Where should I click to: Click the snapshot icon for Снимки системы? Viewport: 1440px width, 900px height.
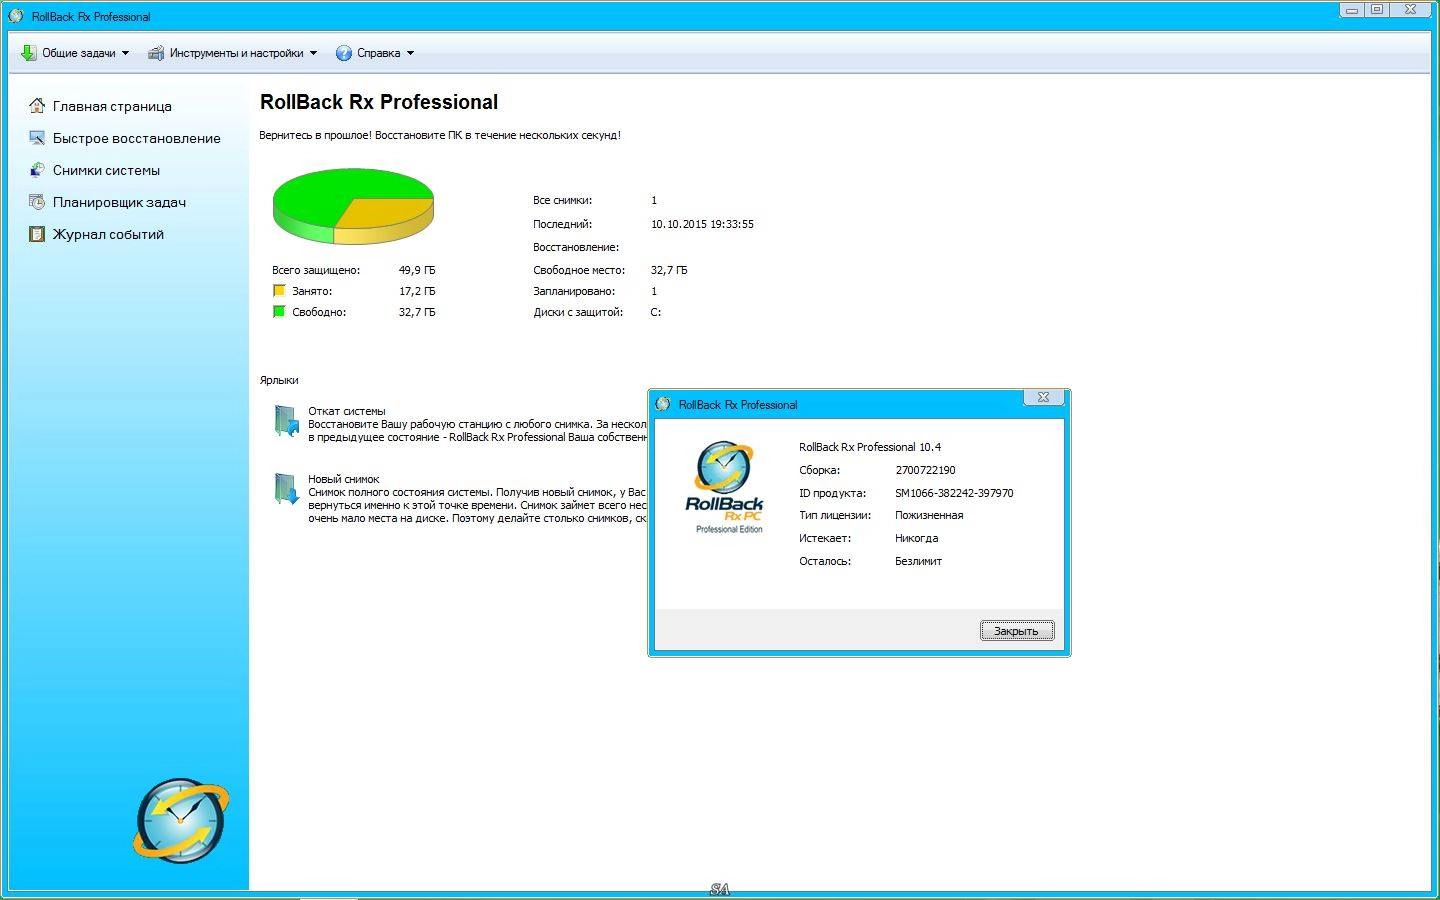point(37,170)
